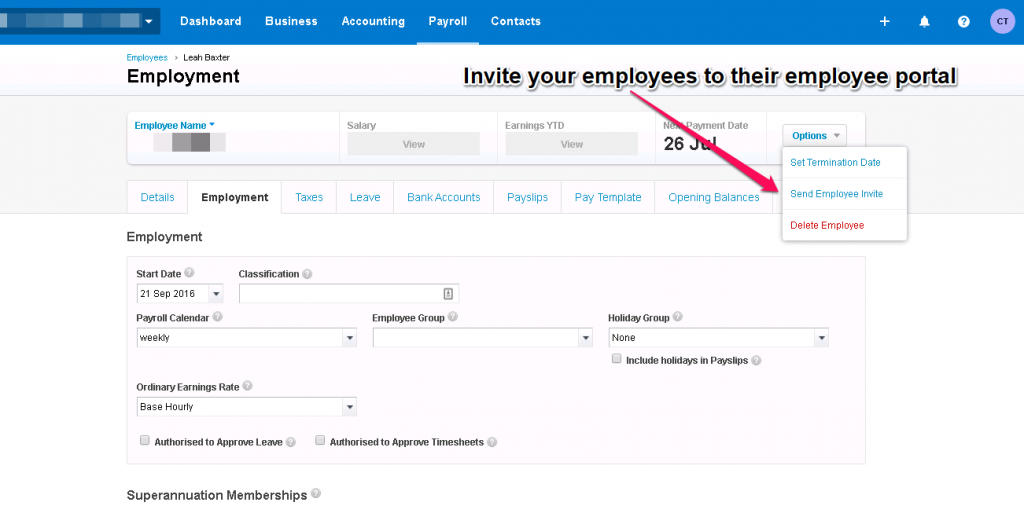Open the Contacts menu

pyautogui.click(x=516, y=22)
